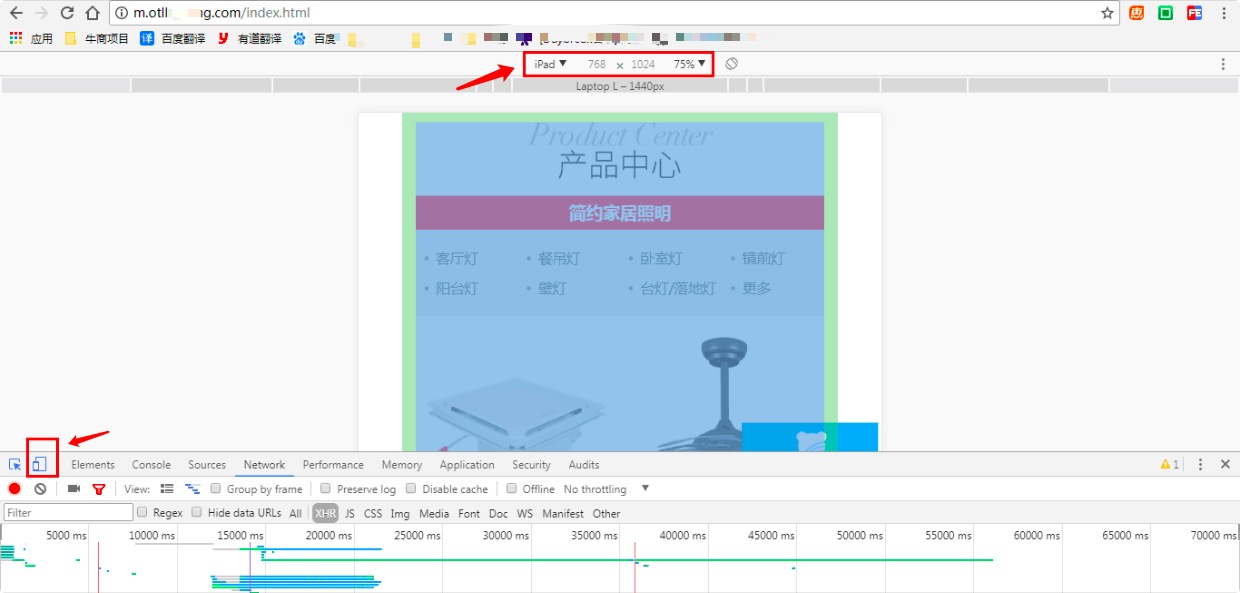Switch to the Performance tab

[x=333, y=465]
